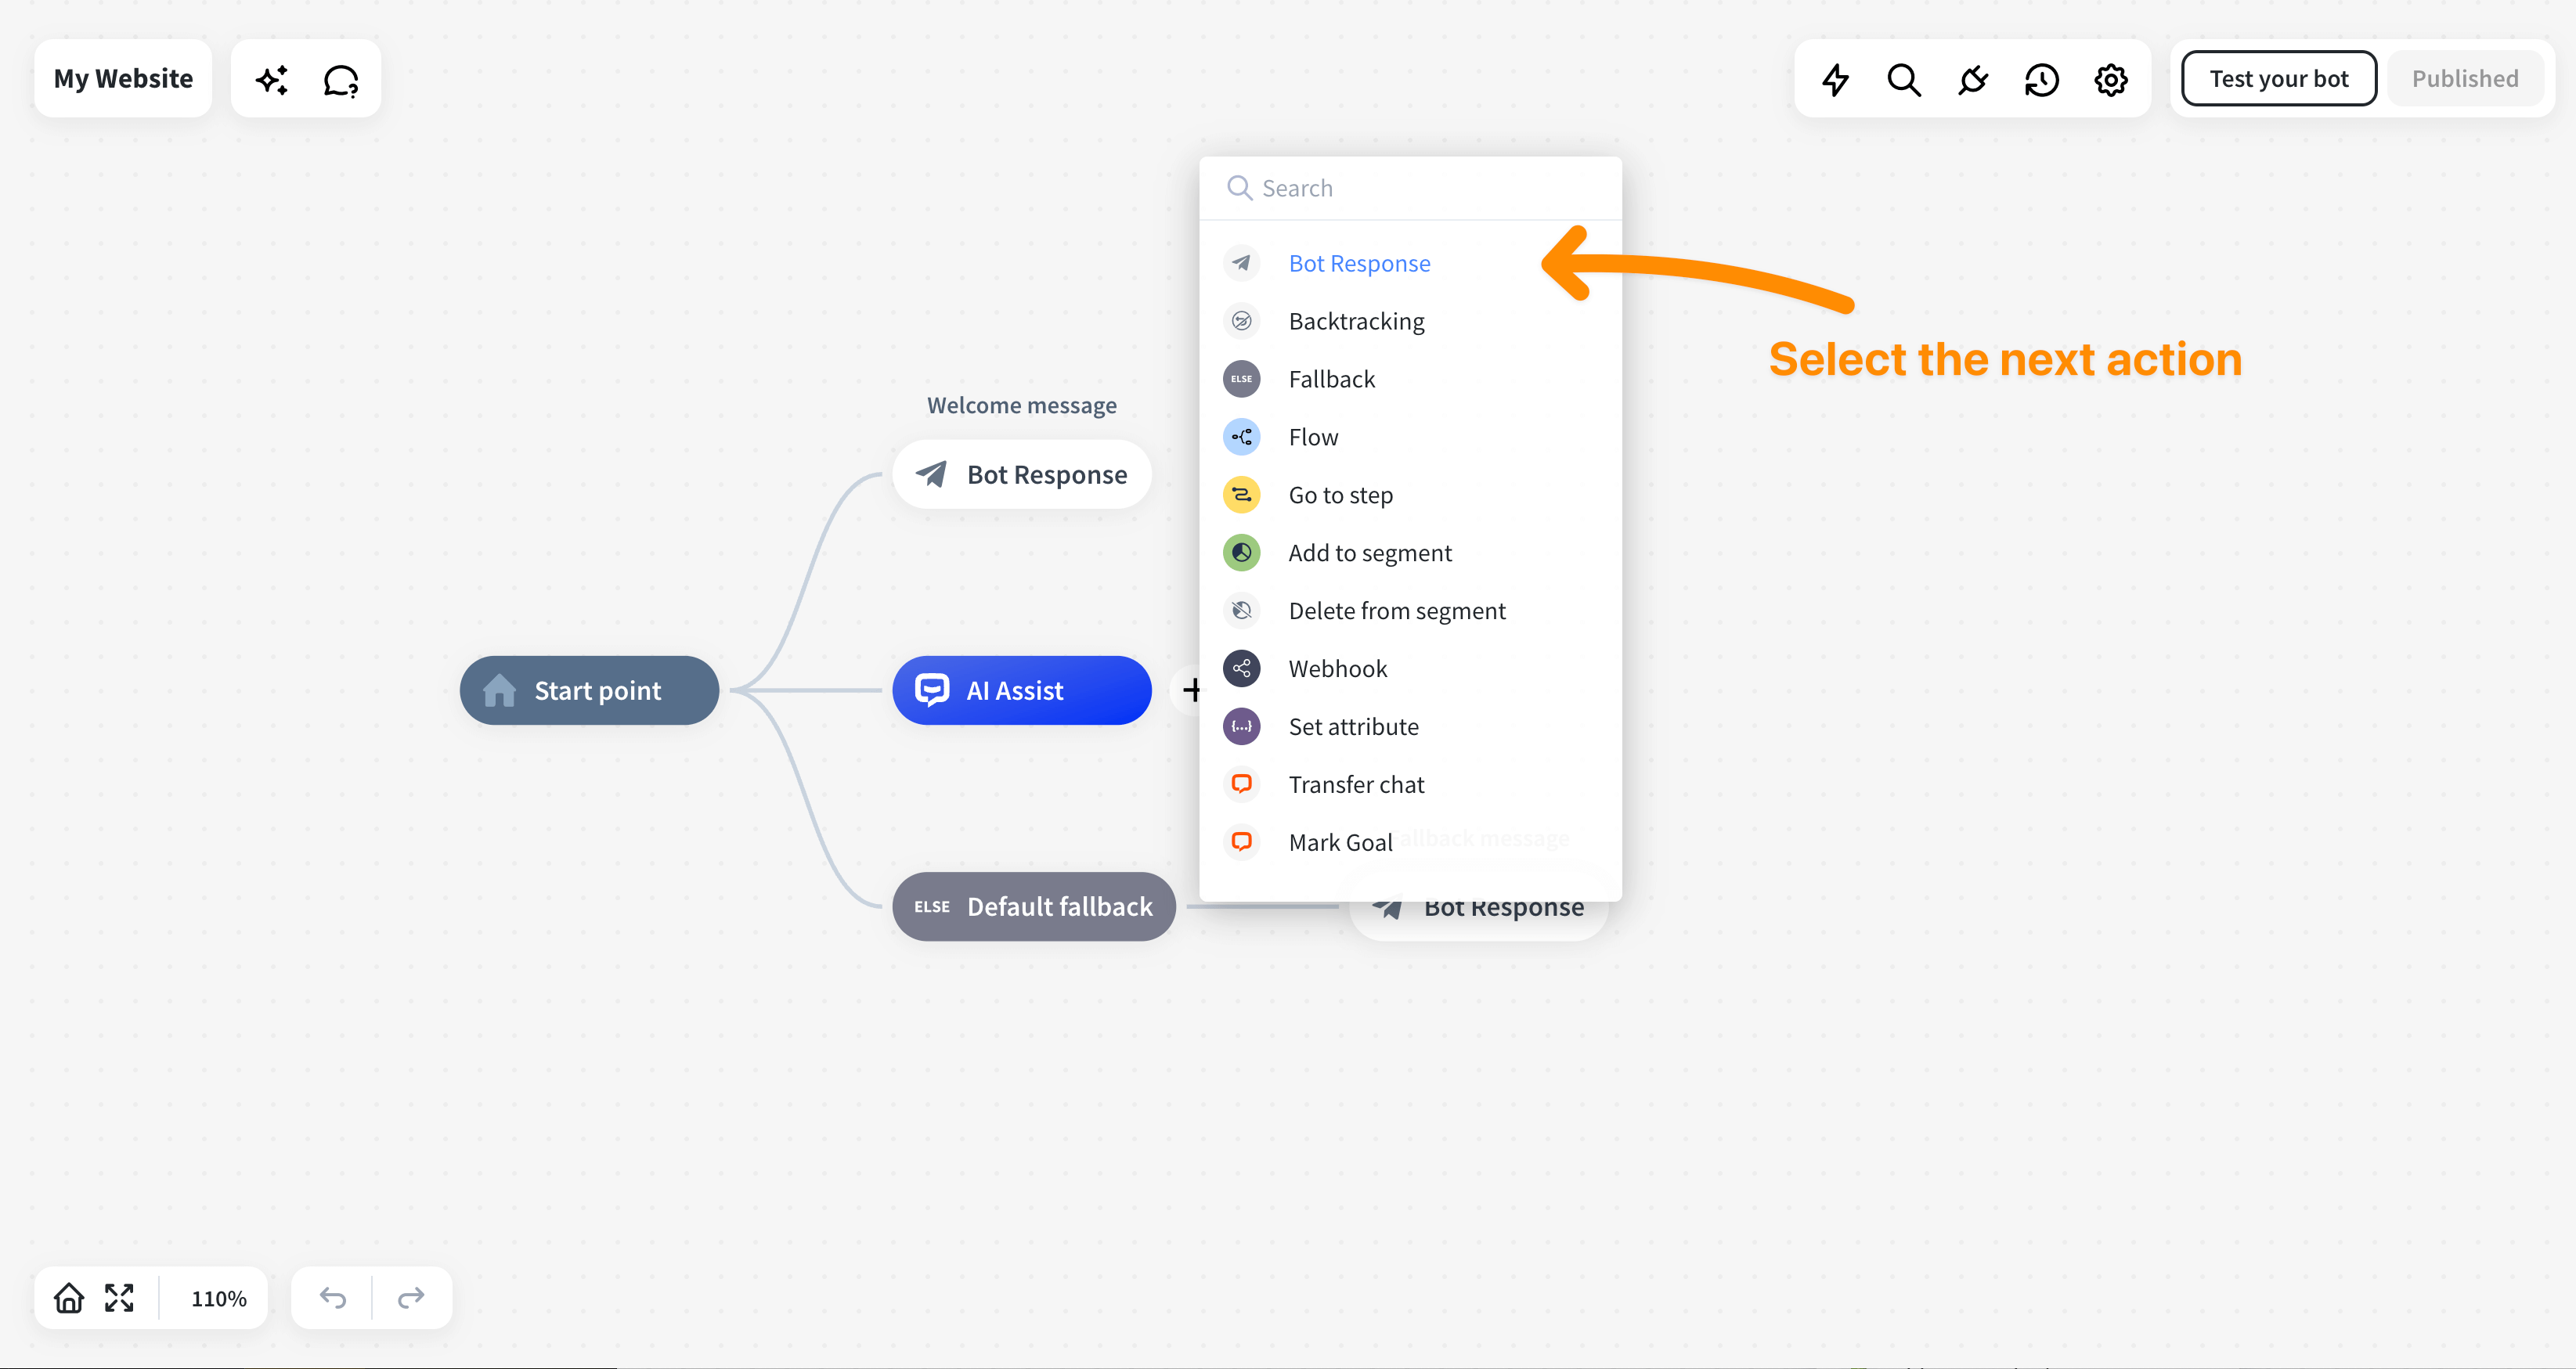Click the Mark Goal icon
The image size is (2576, 1369).
(x=1241, y=842)
